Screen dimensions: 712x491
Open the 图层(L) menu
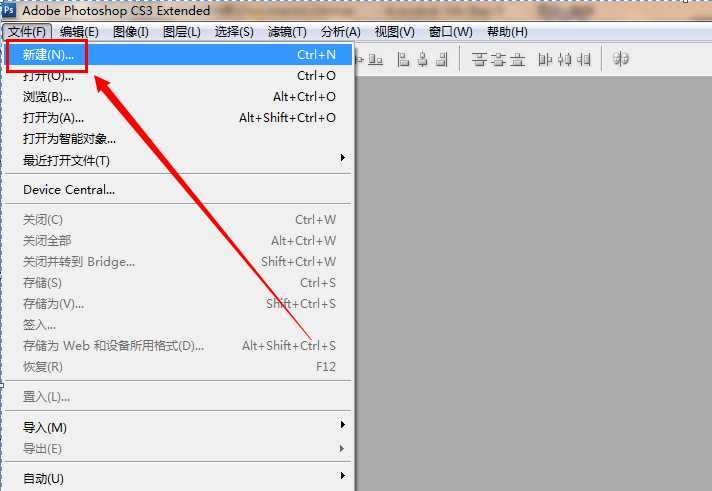click(x=182, y=32)
